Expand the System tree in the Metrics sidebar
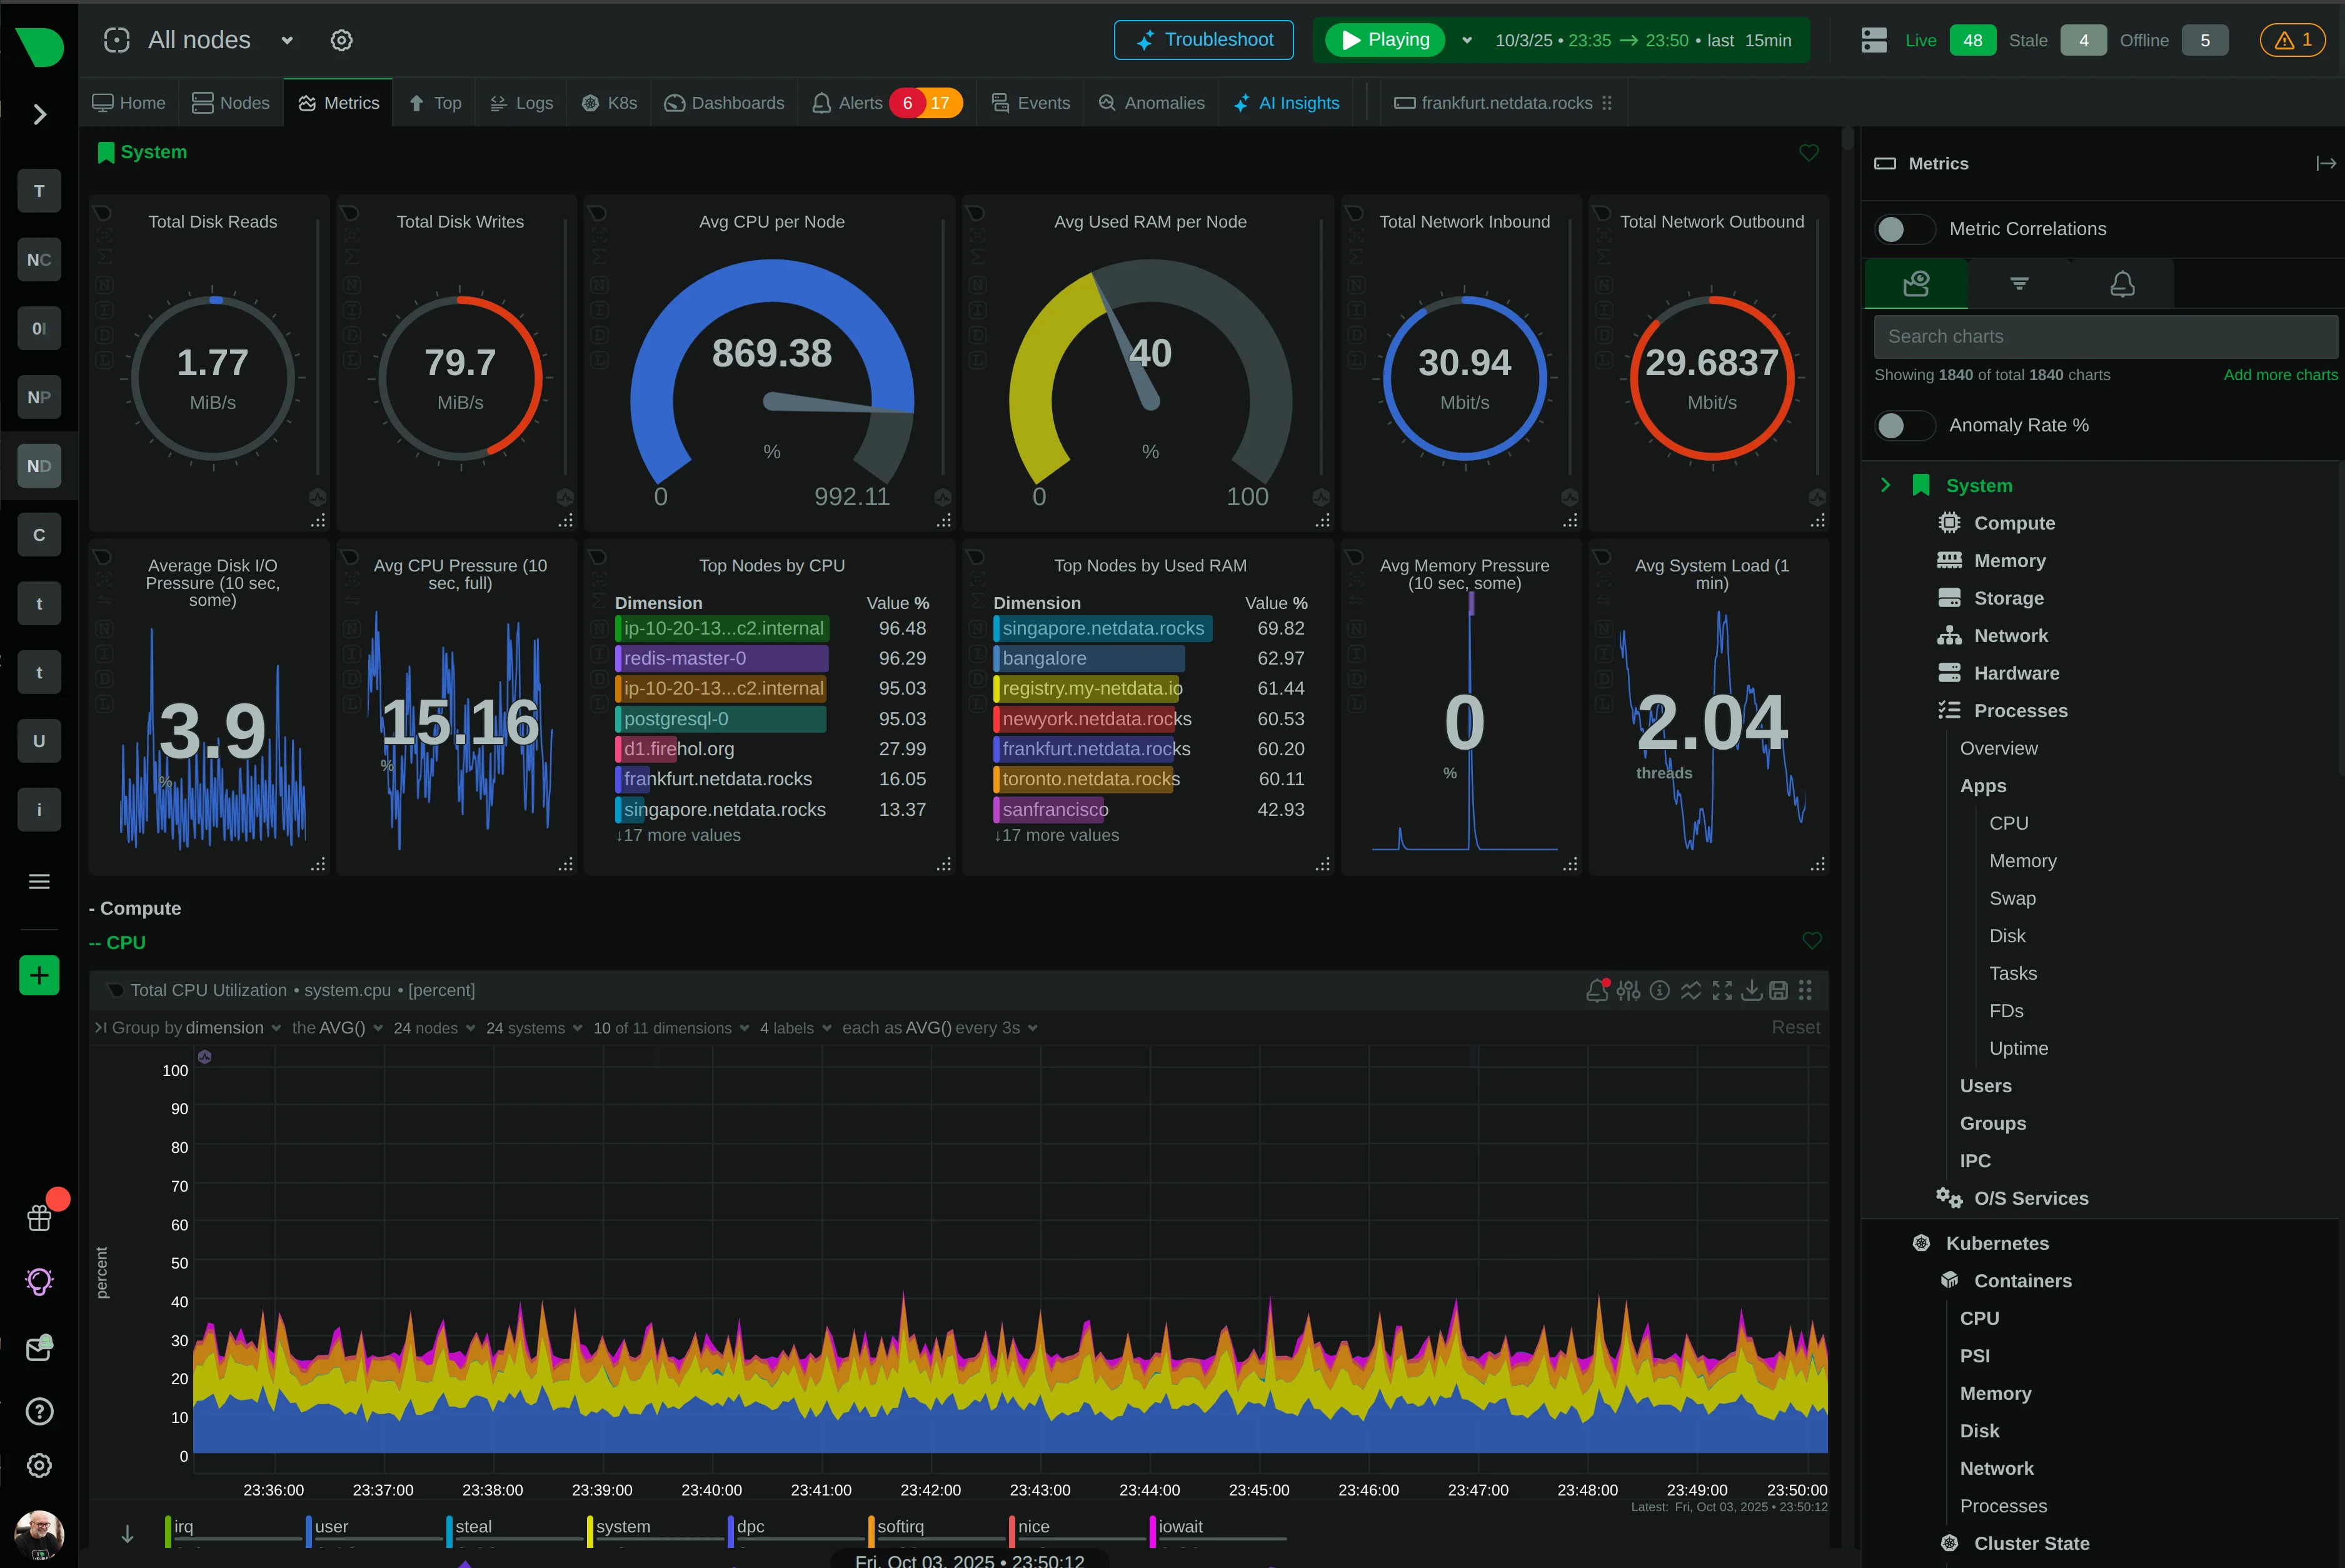 (1886, 485)
